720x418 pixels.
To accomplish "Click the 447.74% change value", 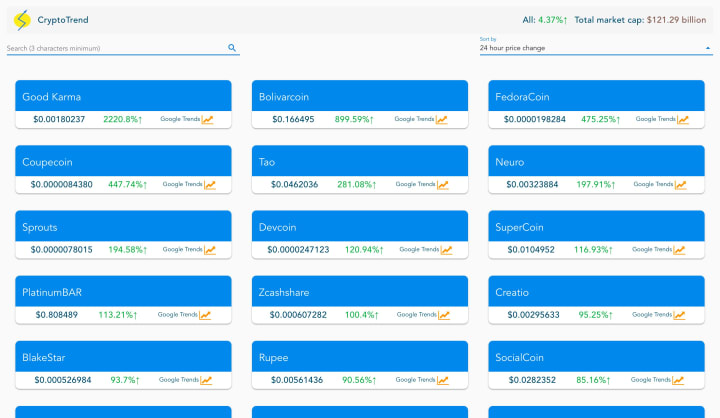I will click(128, 185).
